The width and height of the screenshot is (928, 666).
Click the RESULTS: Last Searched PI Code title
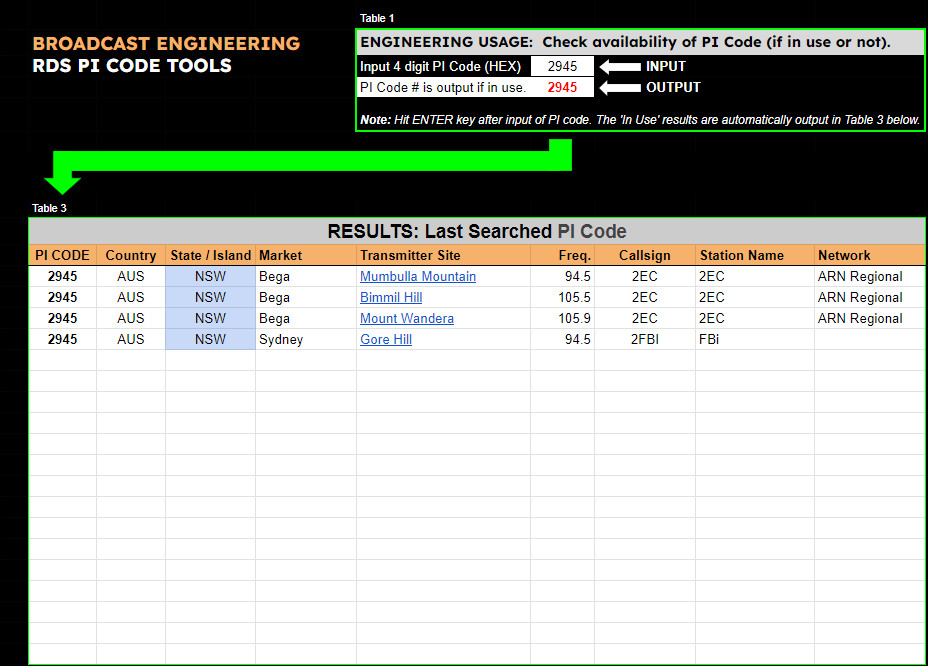coord(476,231)
